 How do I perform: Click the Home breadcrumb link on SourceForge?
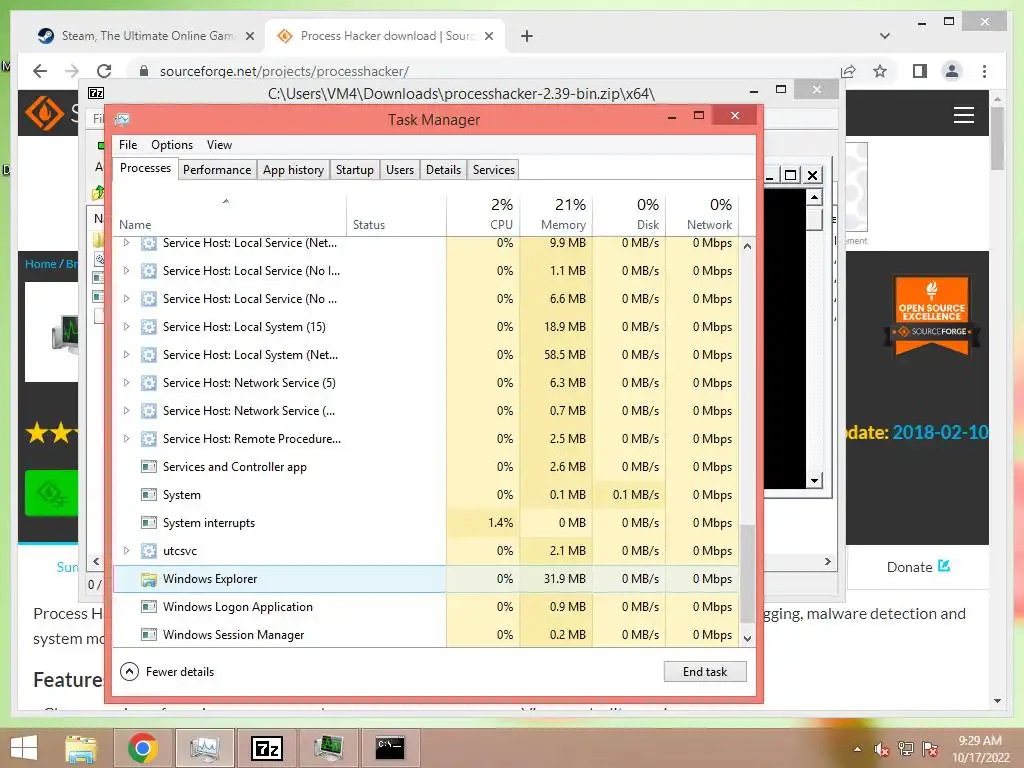pyautogui.click(x=40, y=264)
